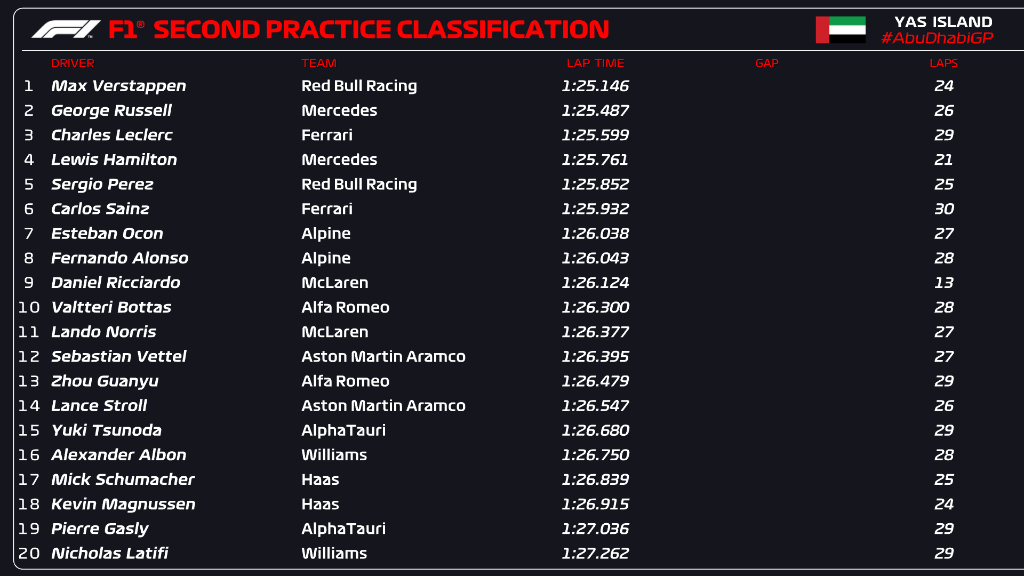Viewport: 1024px width, 576px height.
Task: Select the TEAM column header
Action: [319, 64]
